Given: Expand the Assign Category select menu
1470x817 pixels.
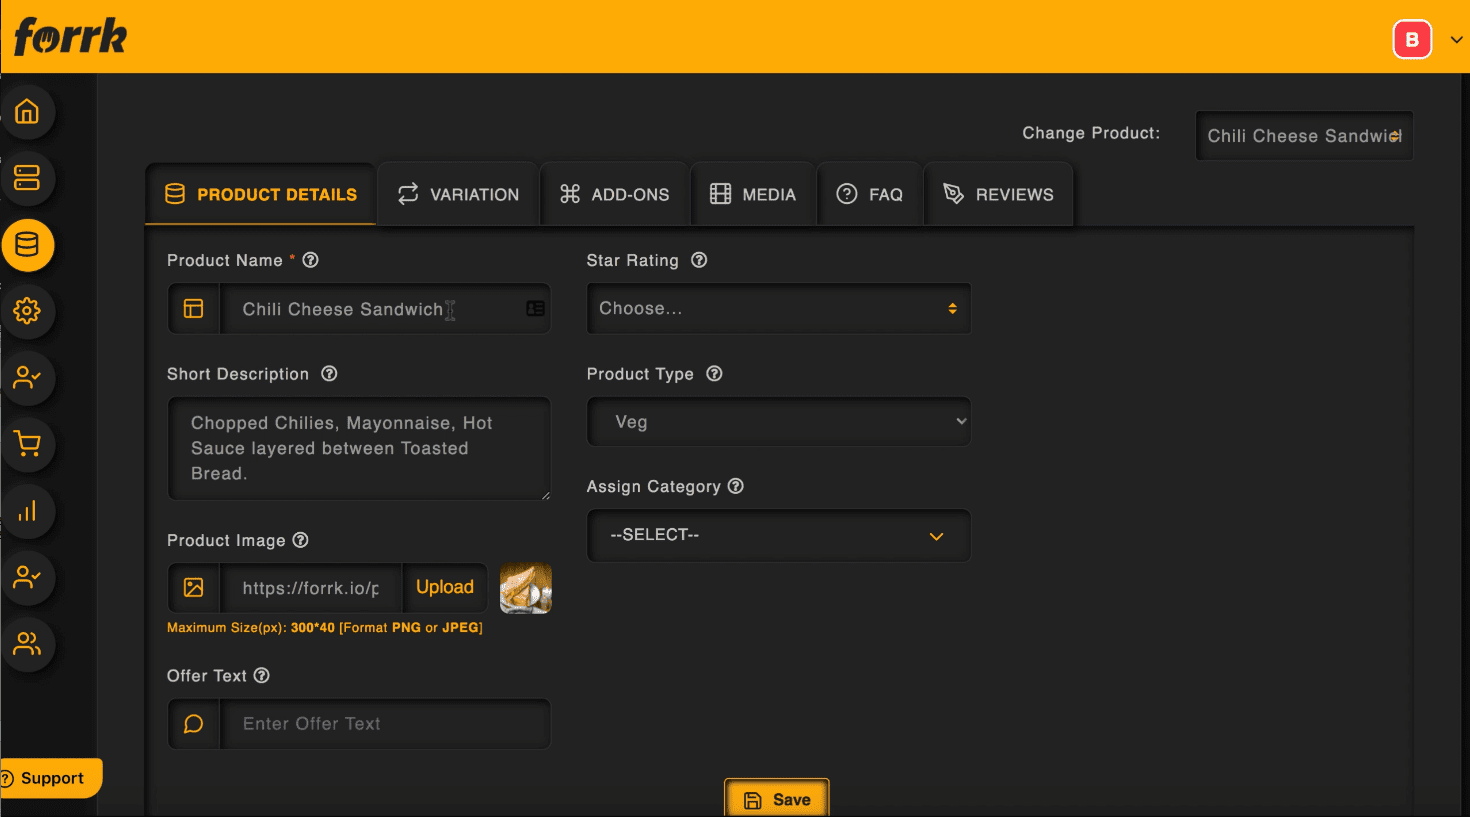Looking at the screenshot, I should [778, 536].
